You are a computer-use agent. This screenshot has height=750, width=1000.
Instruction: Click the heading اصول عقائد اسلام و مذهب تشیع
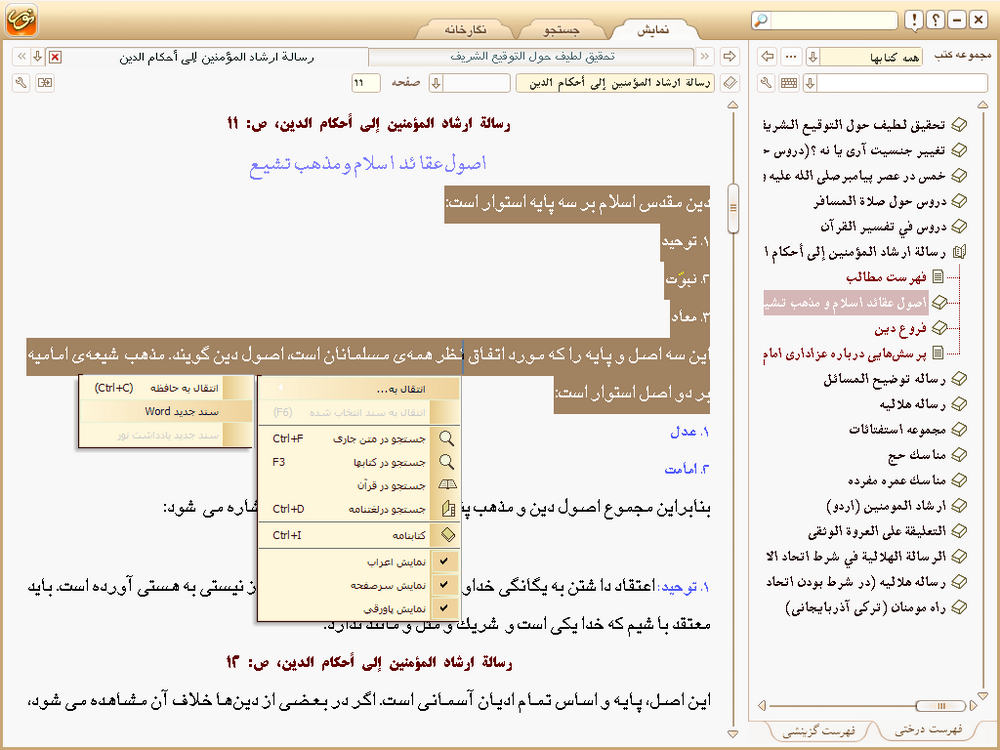(x=368, y=165)
